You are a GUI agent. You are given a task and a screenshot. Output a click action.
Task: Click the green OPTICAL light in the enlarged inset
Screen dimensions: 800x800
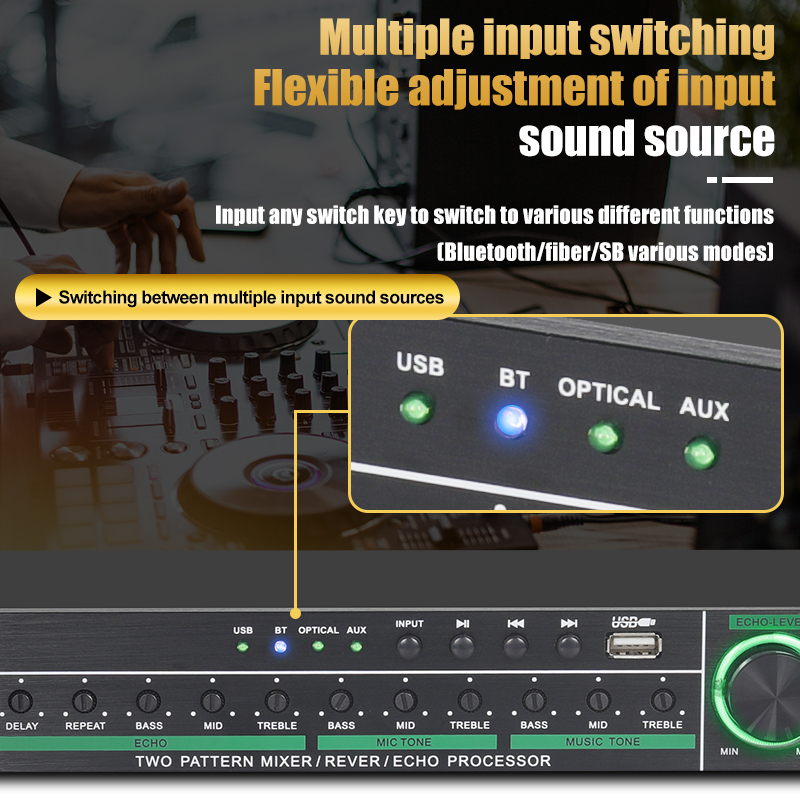pos(605,437)
